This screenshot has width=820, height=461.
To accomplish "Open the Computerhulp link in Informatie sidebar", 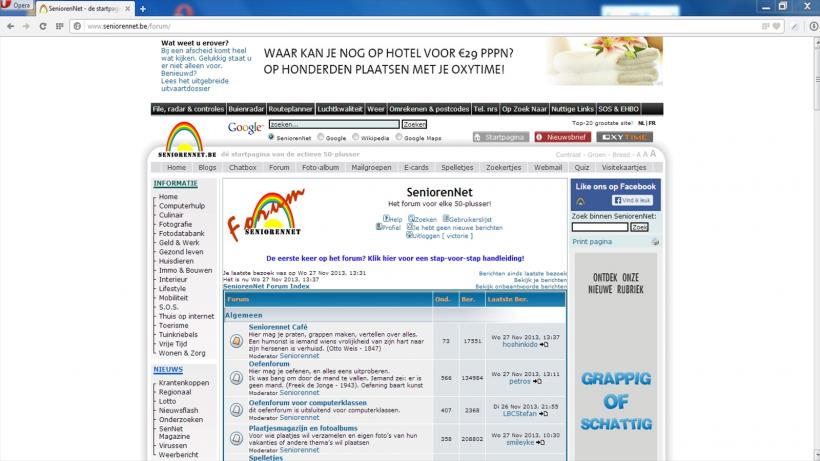I will [x=183, y=206].
